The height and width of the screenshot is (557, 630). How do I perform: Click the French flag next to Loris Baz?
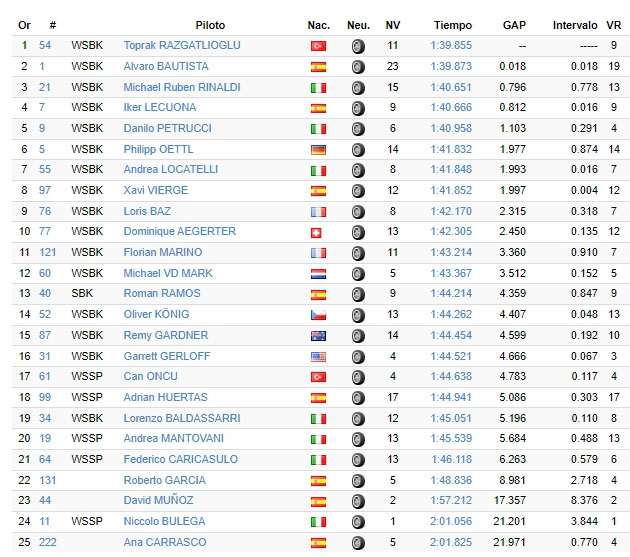[318, 212]
